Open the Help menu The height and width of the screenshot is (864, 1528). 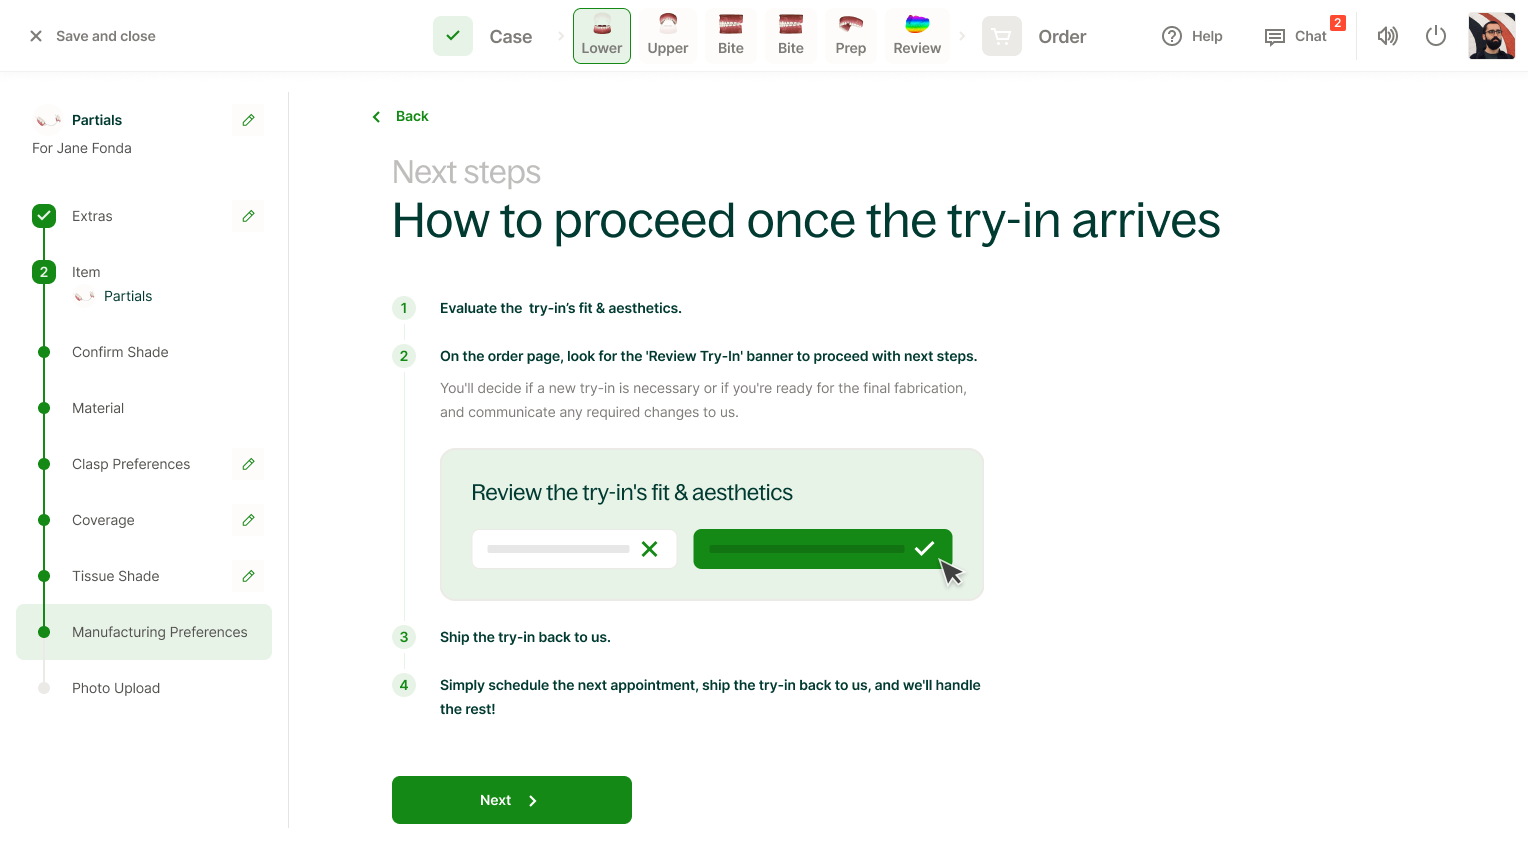(x=1192, y=36)
